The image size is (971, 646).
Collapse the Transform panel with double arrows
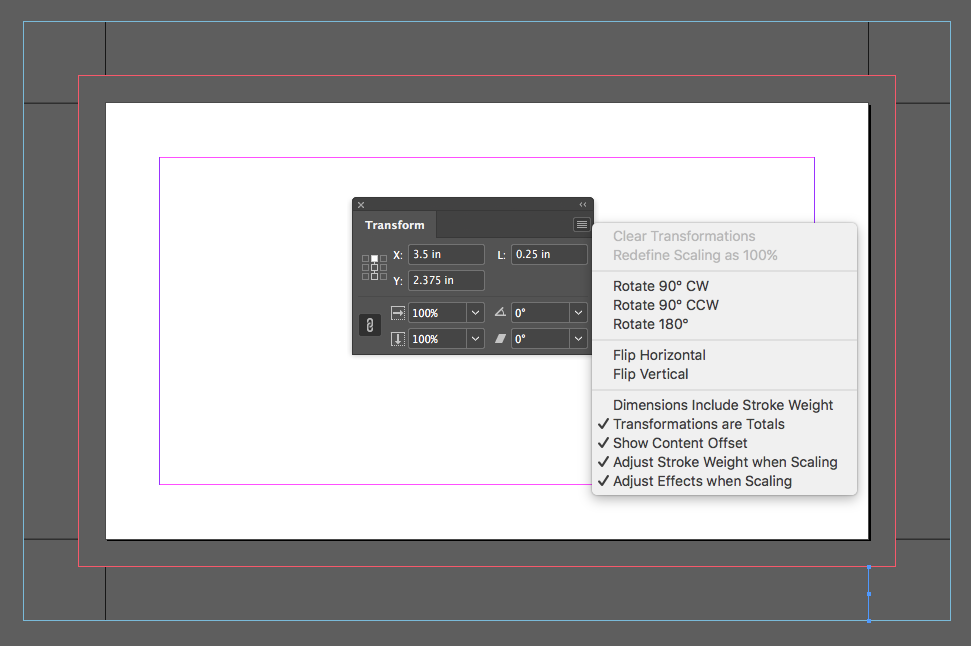point(583,204)
